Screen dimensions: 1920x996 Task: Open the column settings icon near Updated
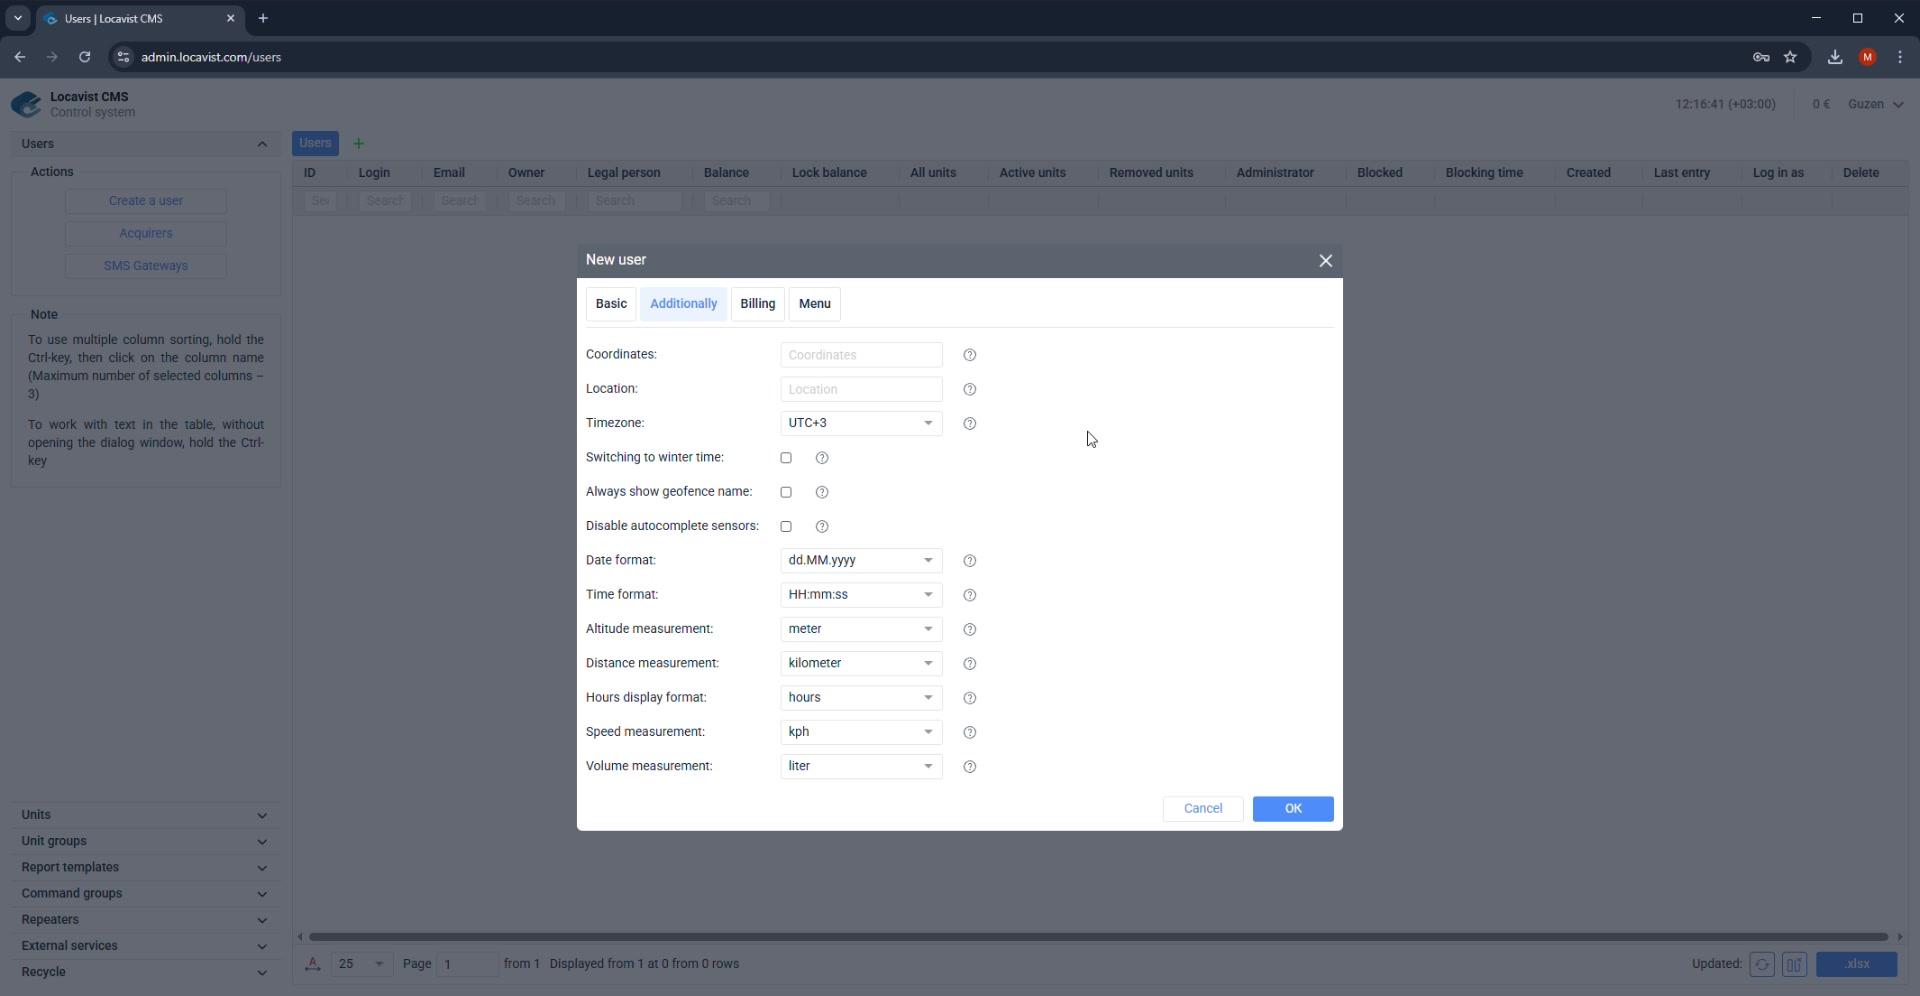click(x=1794, y=964)
